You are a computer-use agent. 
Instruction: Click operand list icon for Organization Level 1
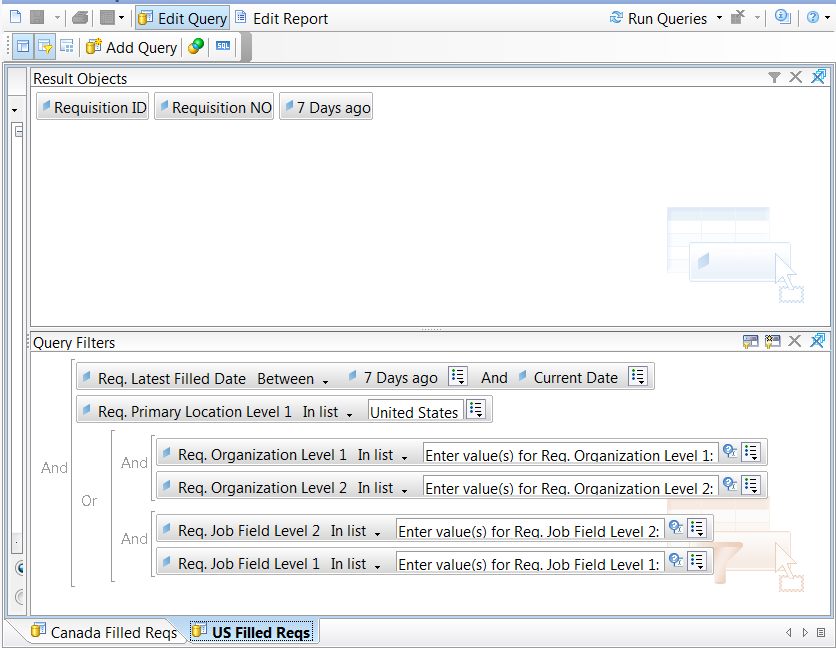(751, 452)
